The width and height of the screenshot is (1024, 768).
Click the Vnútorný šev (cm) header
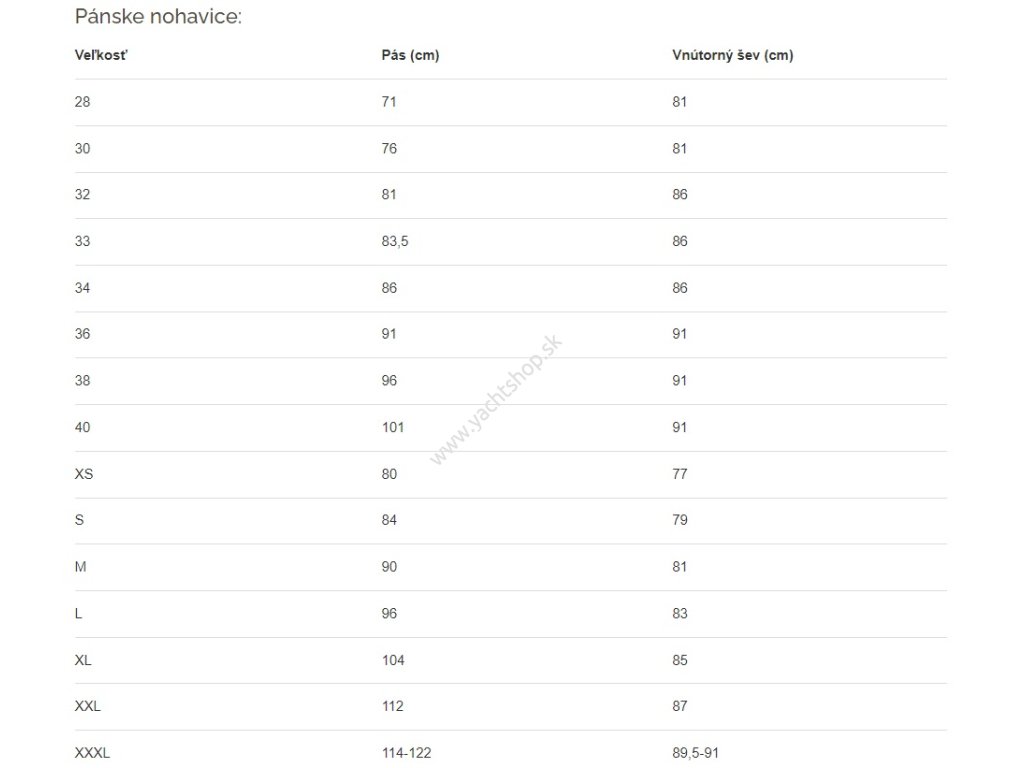pyautogui.click(x=733, y=56)
